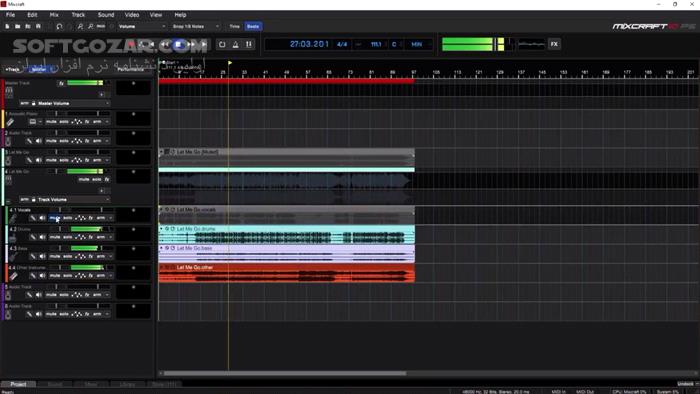Solo track 2 Audio Track

pyautogui.click(x=64, y=141)
